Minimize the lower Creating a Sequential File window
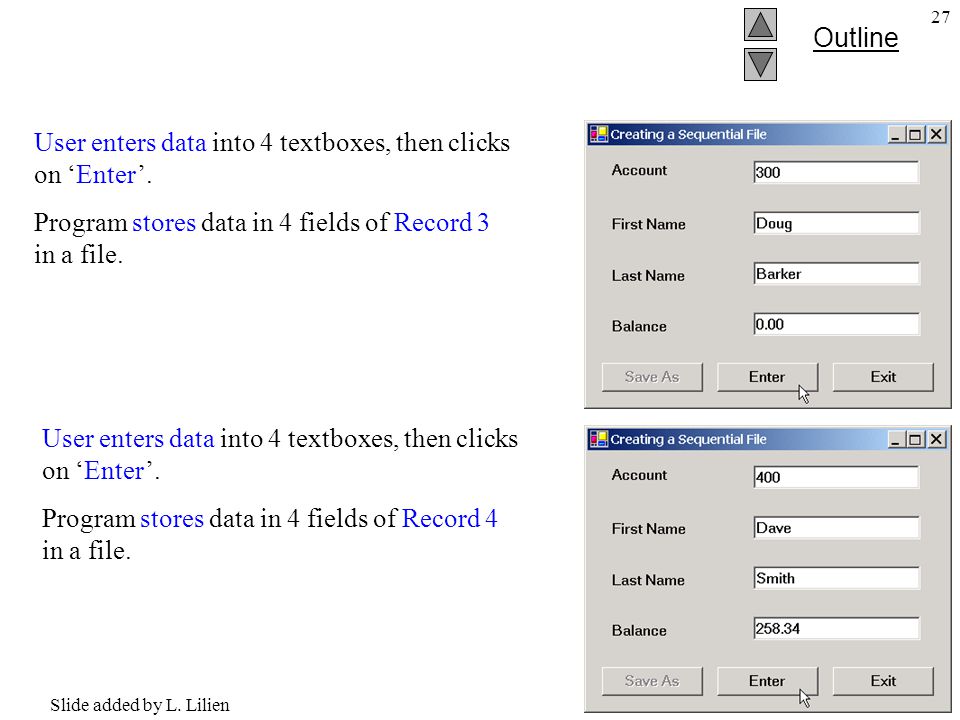This screenshot has height=720, width=960. (x=896, y=440)
